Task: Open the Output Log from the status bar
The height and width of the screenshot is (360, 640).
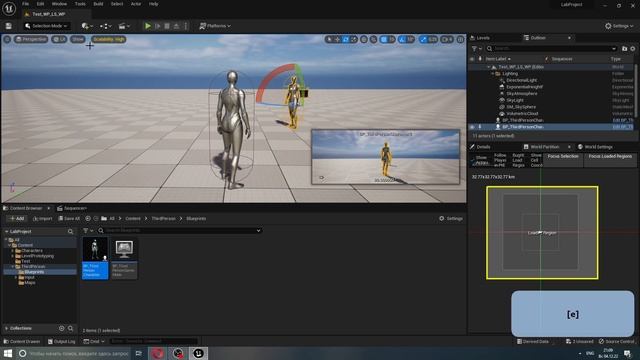Action: click(61, 341)
